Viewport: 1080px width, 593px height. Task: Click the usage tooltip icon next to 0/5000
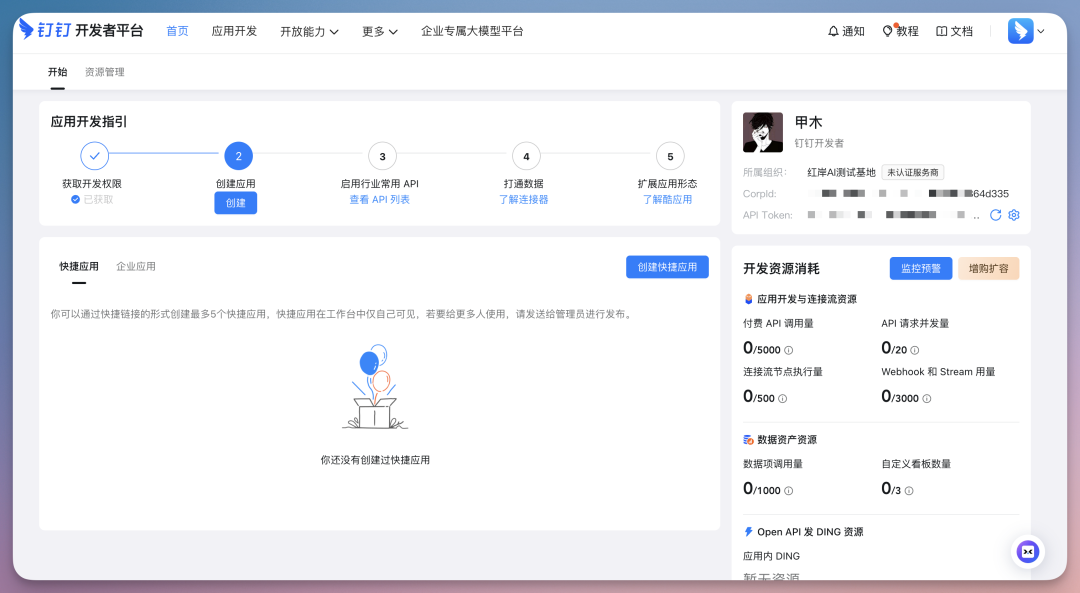tap(789, 350)
